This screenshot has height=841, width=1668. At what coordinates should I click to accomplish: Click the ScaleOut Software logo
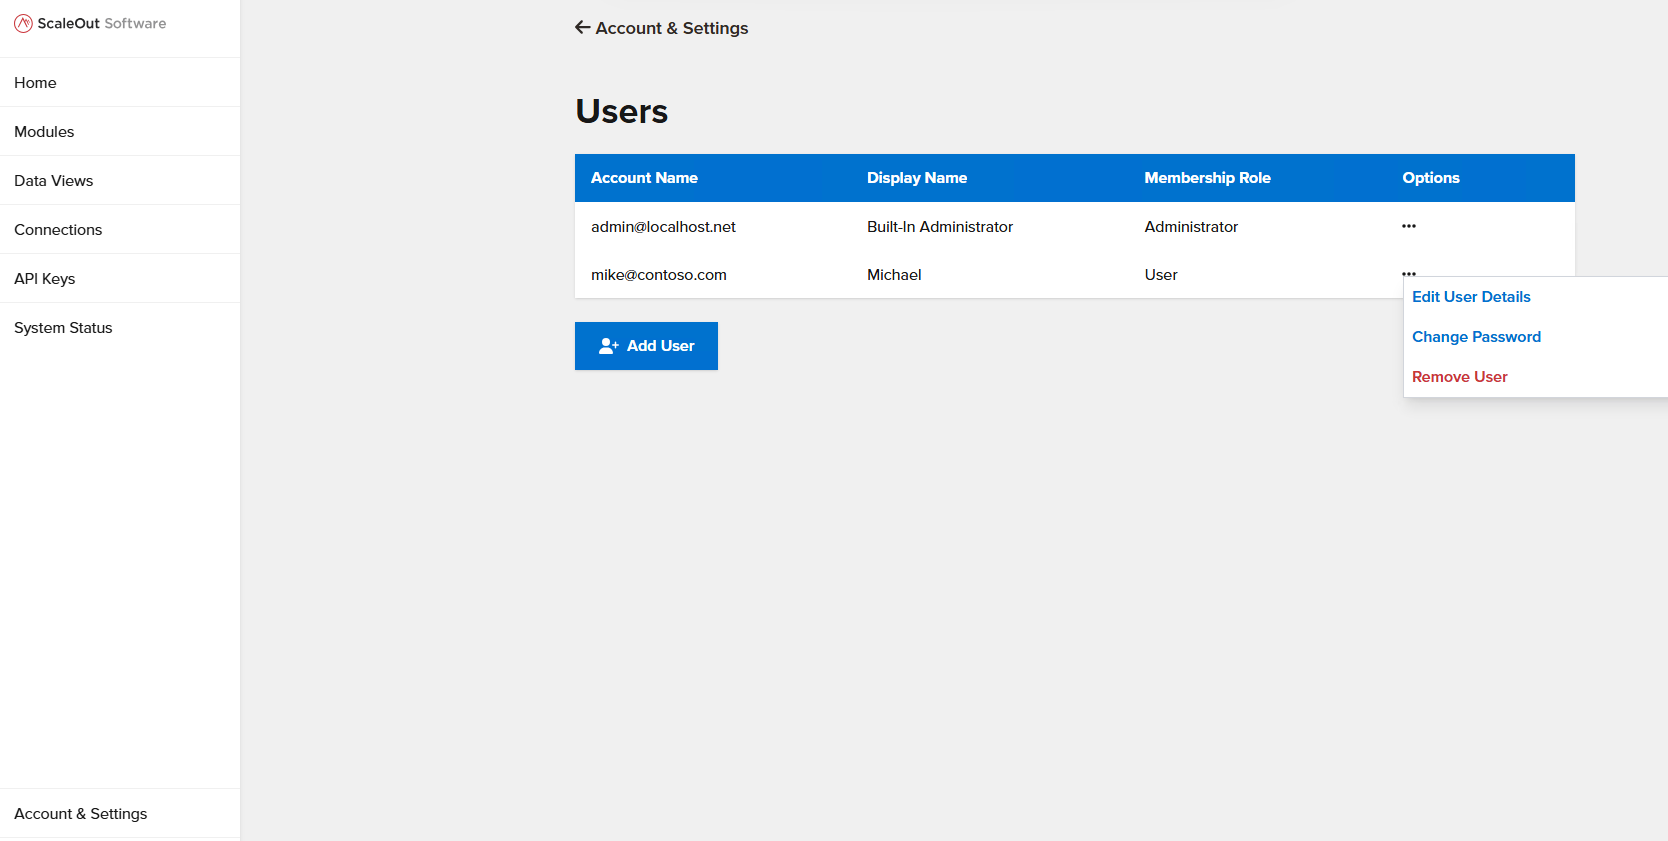click(x=90, y=23)
